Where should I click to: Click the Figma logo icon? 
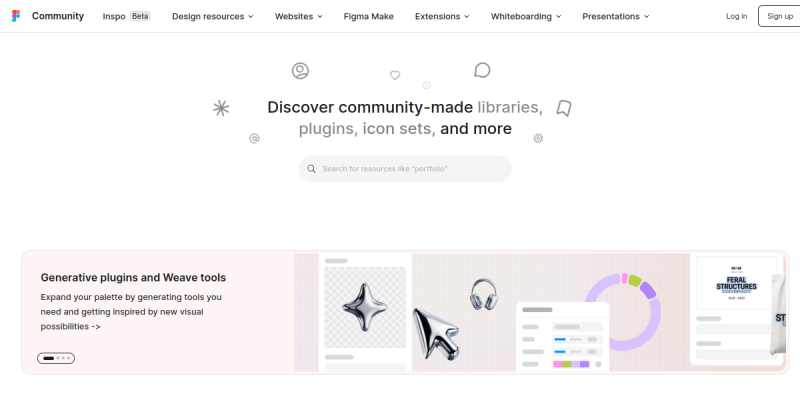click(16, 16)
